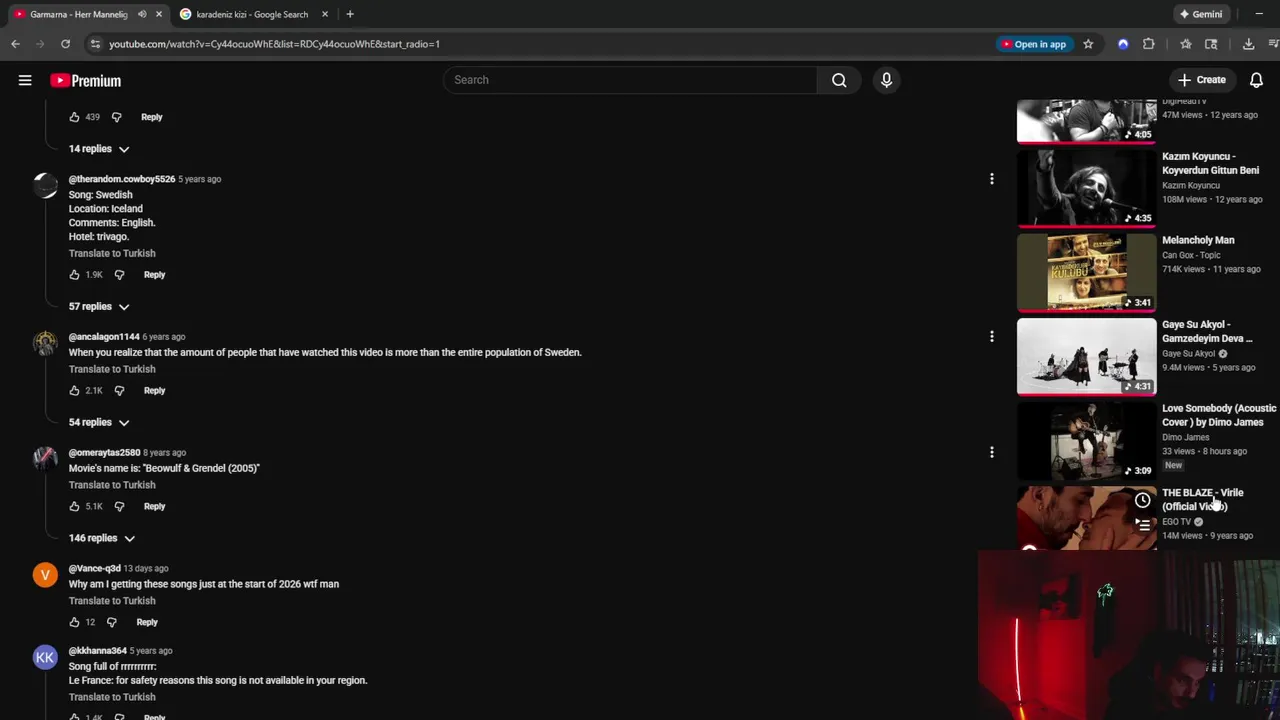Open the Gaye Su Akyol video thumbnail
This screenshot has height=720, width=1280.
[x=1086, y=356]
